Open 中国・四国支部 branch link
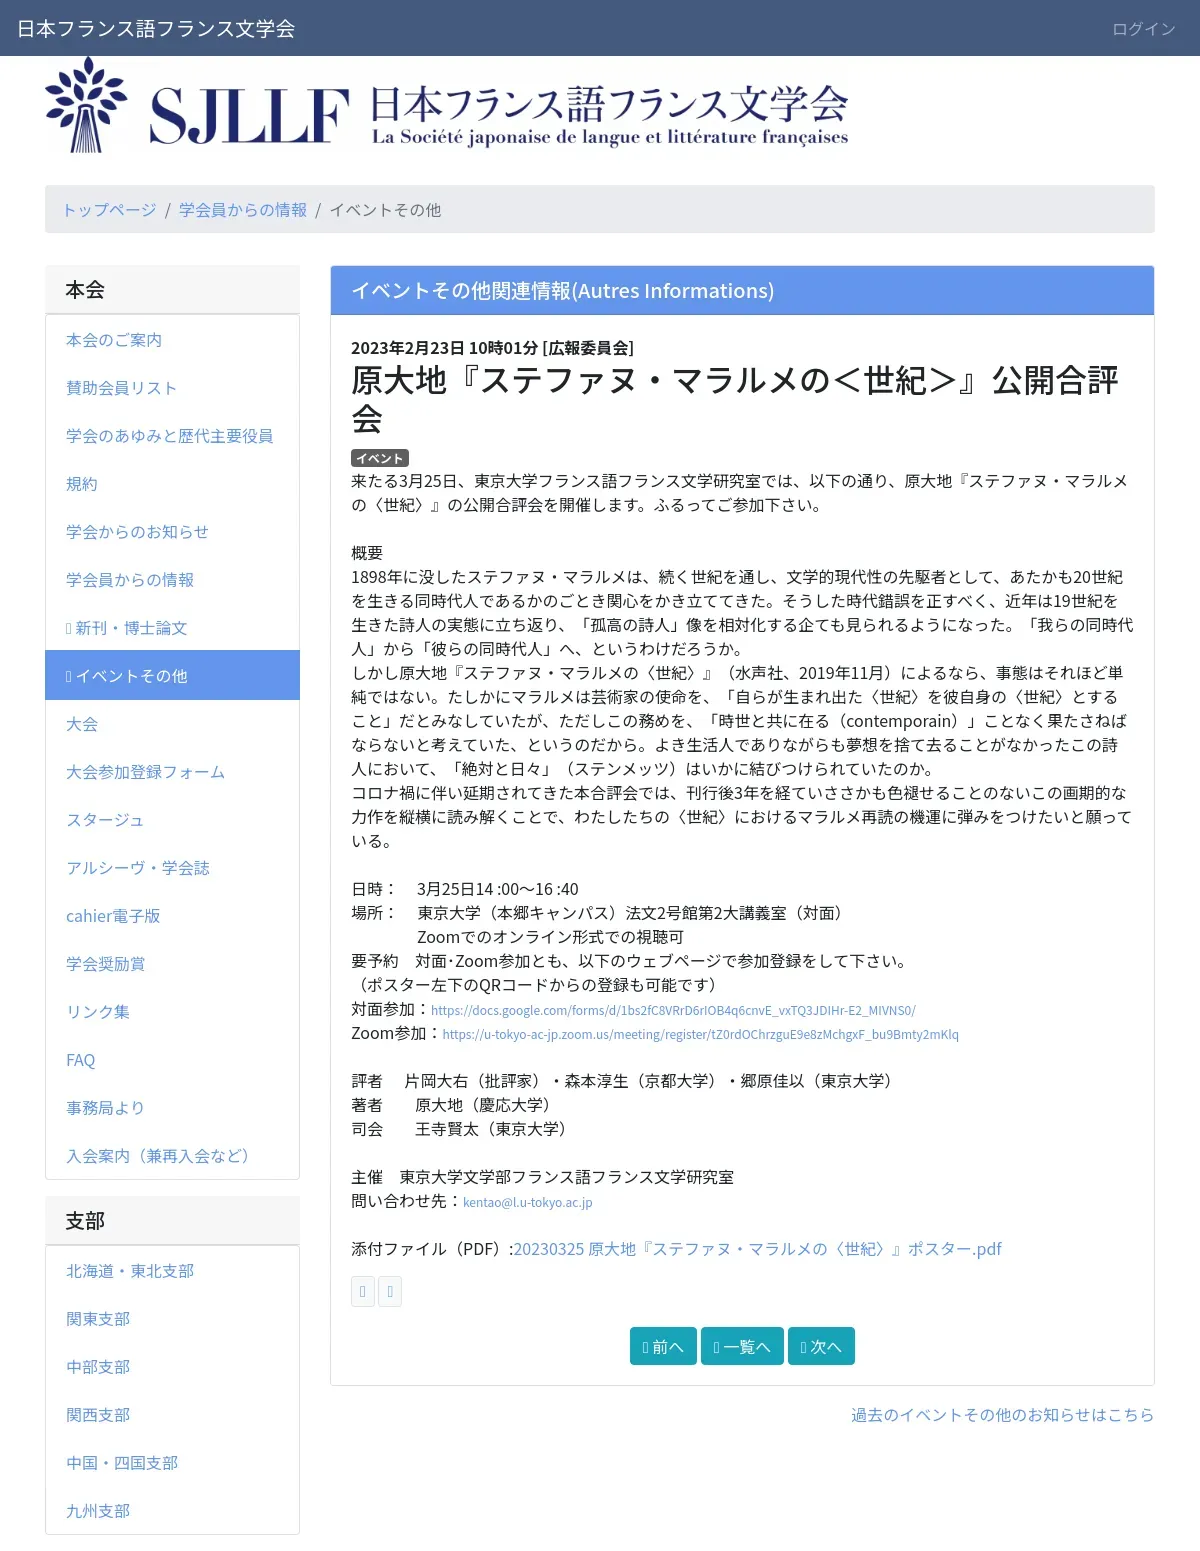Image resolution: width=1200 pixels, height=1551 pixels. [x=172, y=1463]
